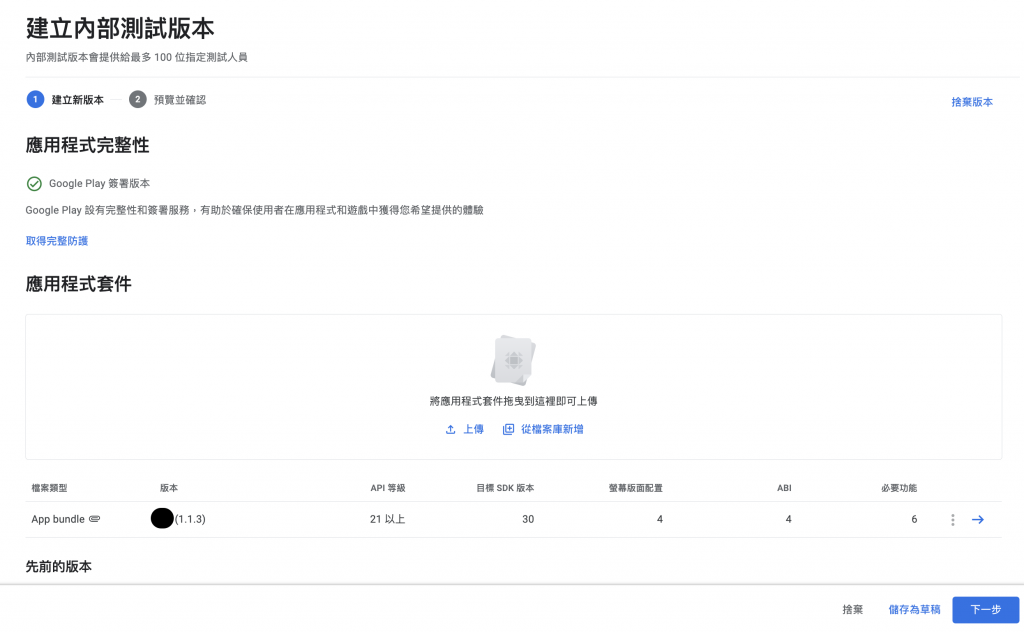This screenshot has width=1024, height=632.
Task: Click the paperclip icon next to App bundle
Action: (95, 519)
